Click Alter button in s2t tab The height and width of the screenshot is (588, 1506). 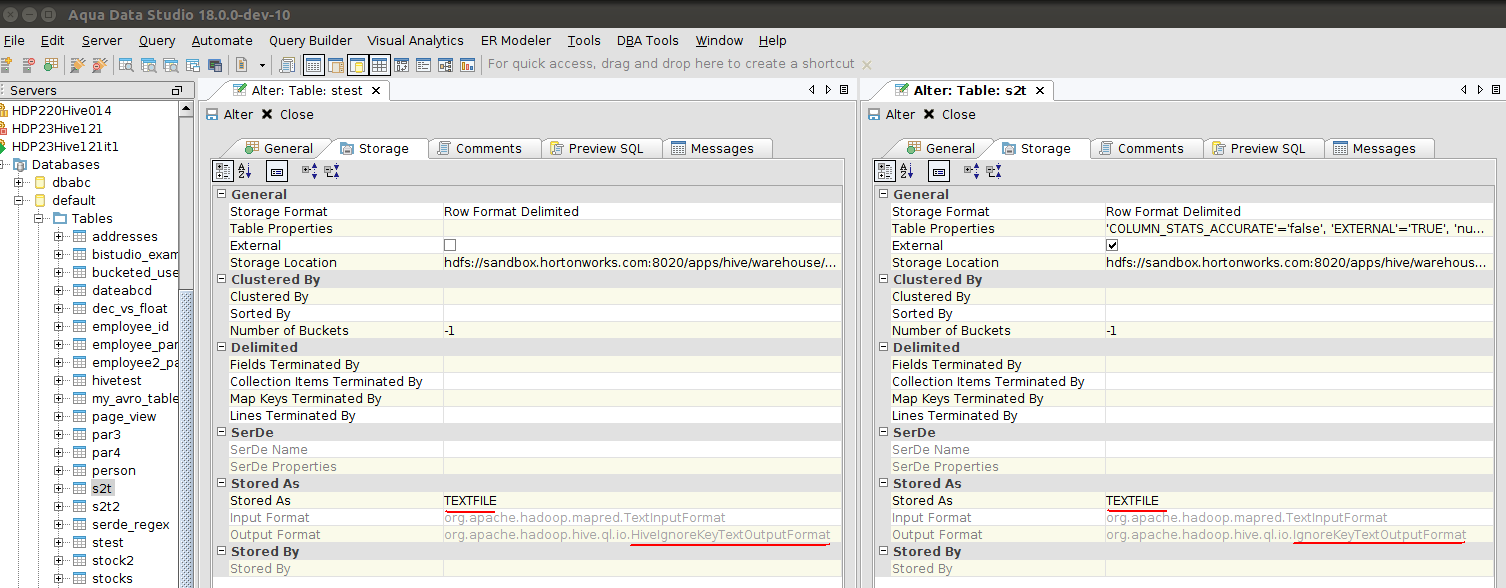click(891, 114)
